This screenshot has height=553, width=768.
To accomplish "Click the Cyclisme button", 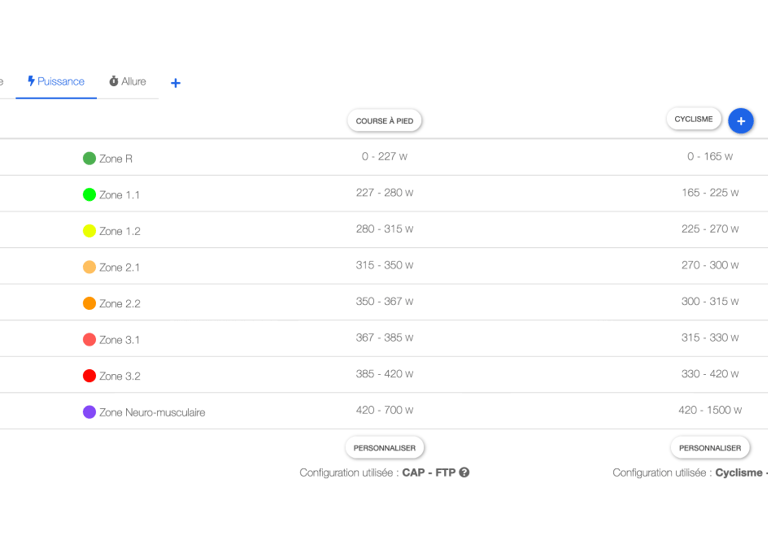I will tap(694, 119).
